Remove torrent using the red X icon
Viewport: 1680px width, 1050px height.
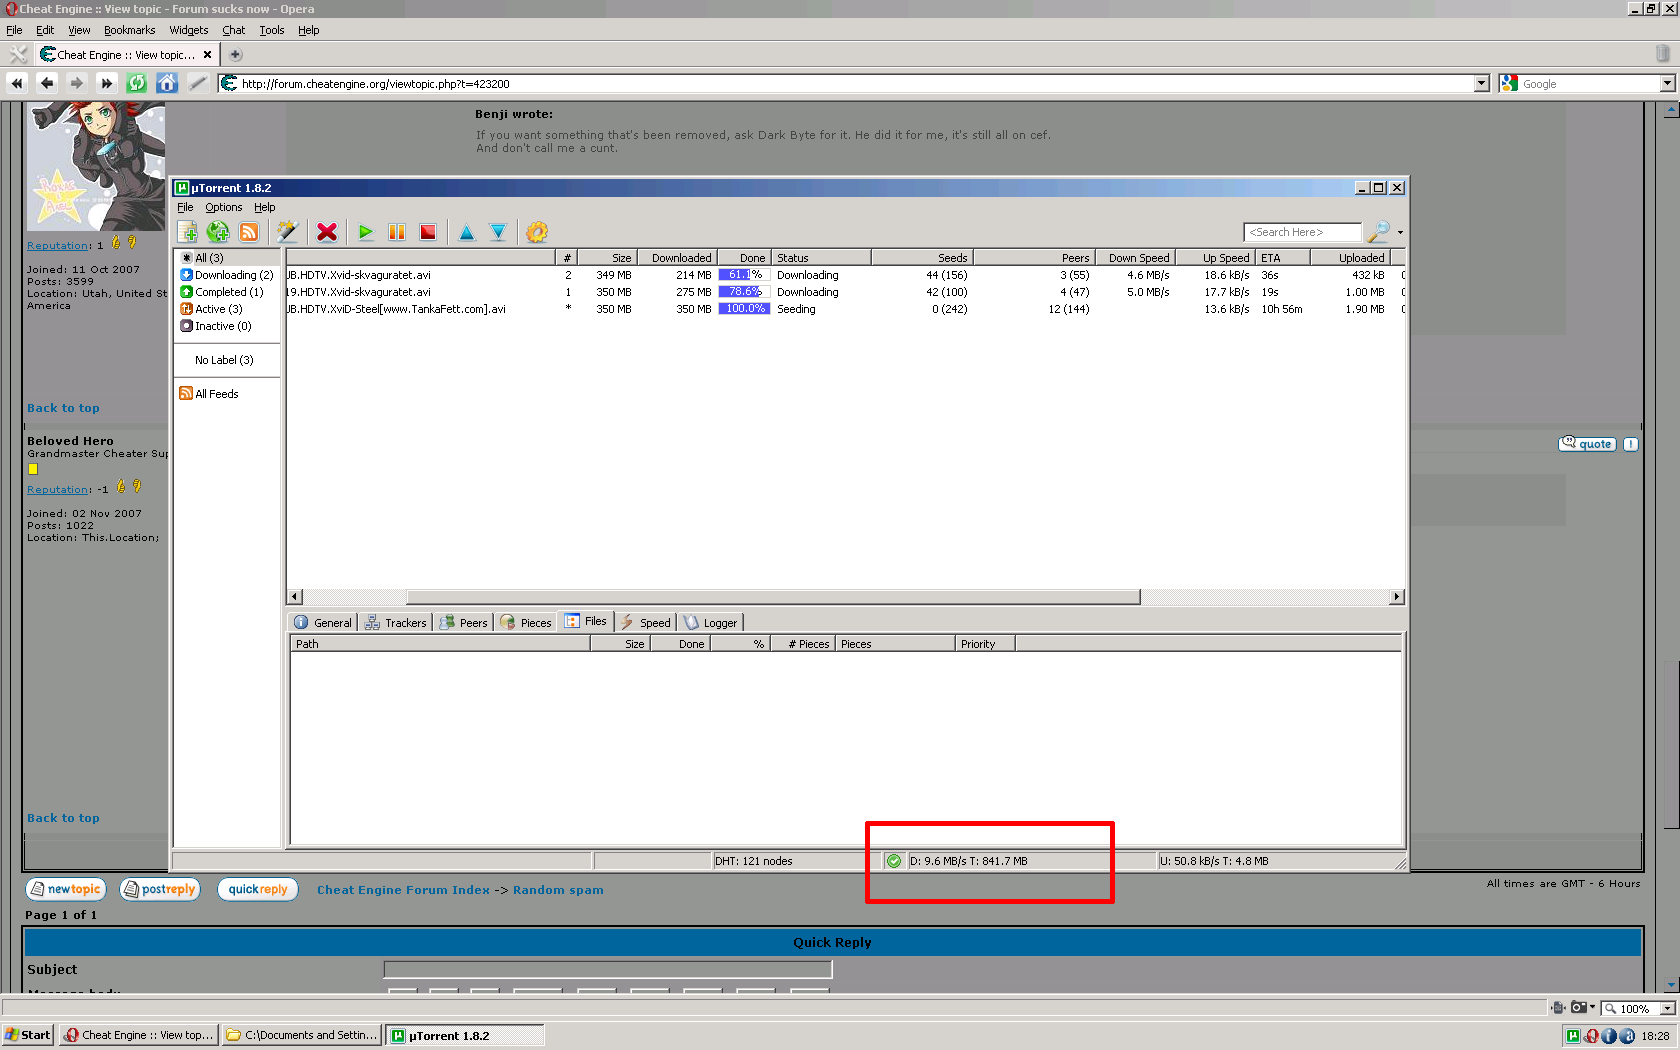coord(327,232)
